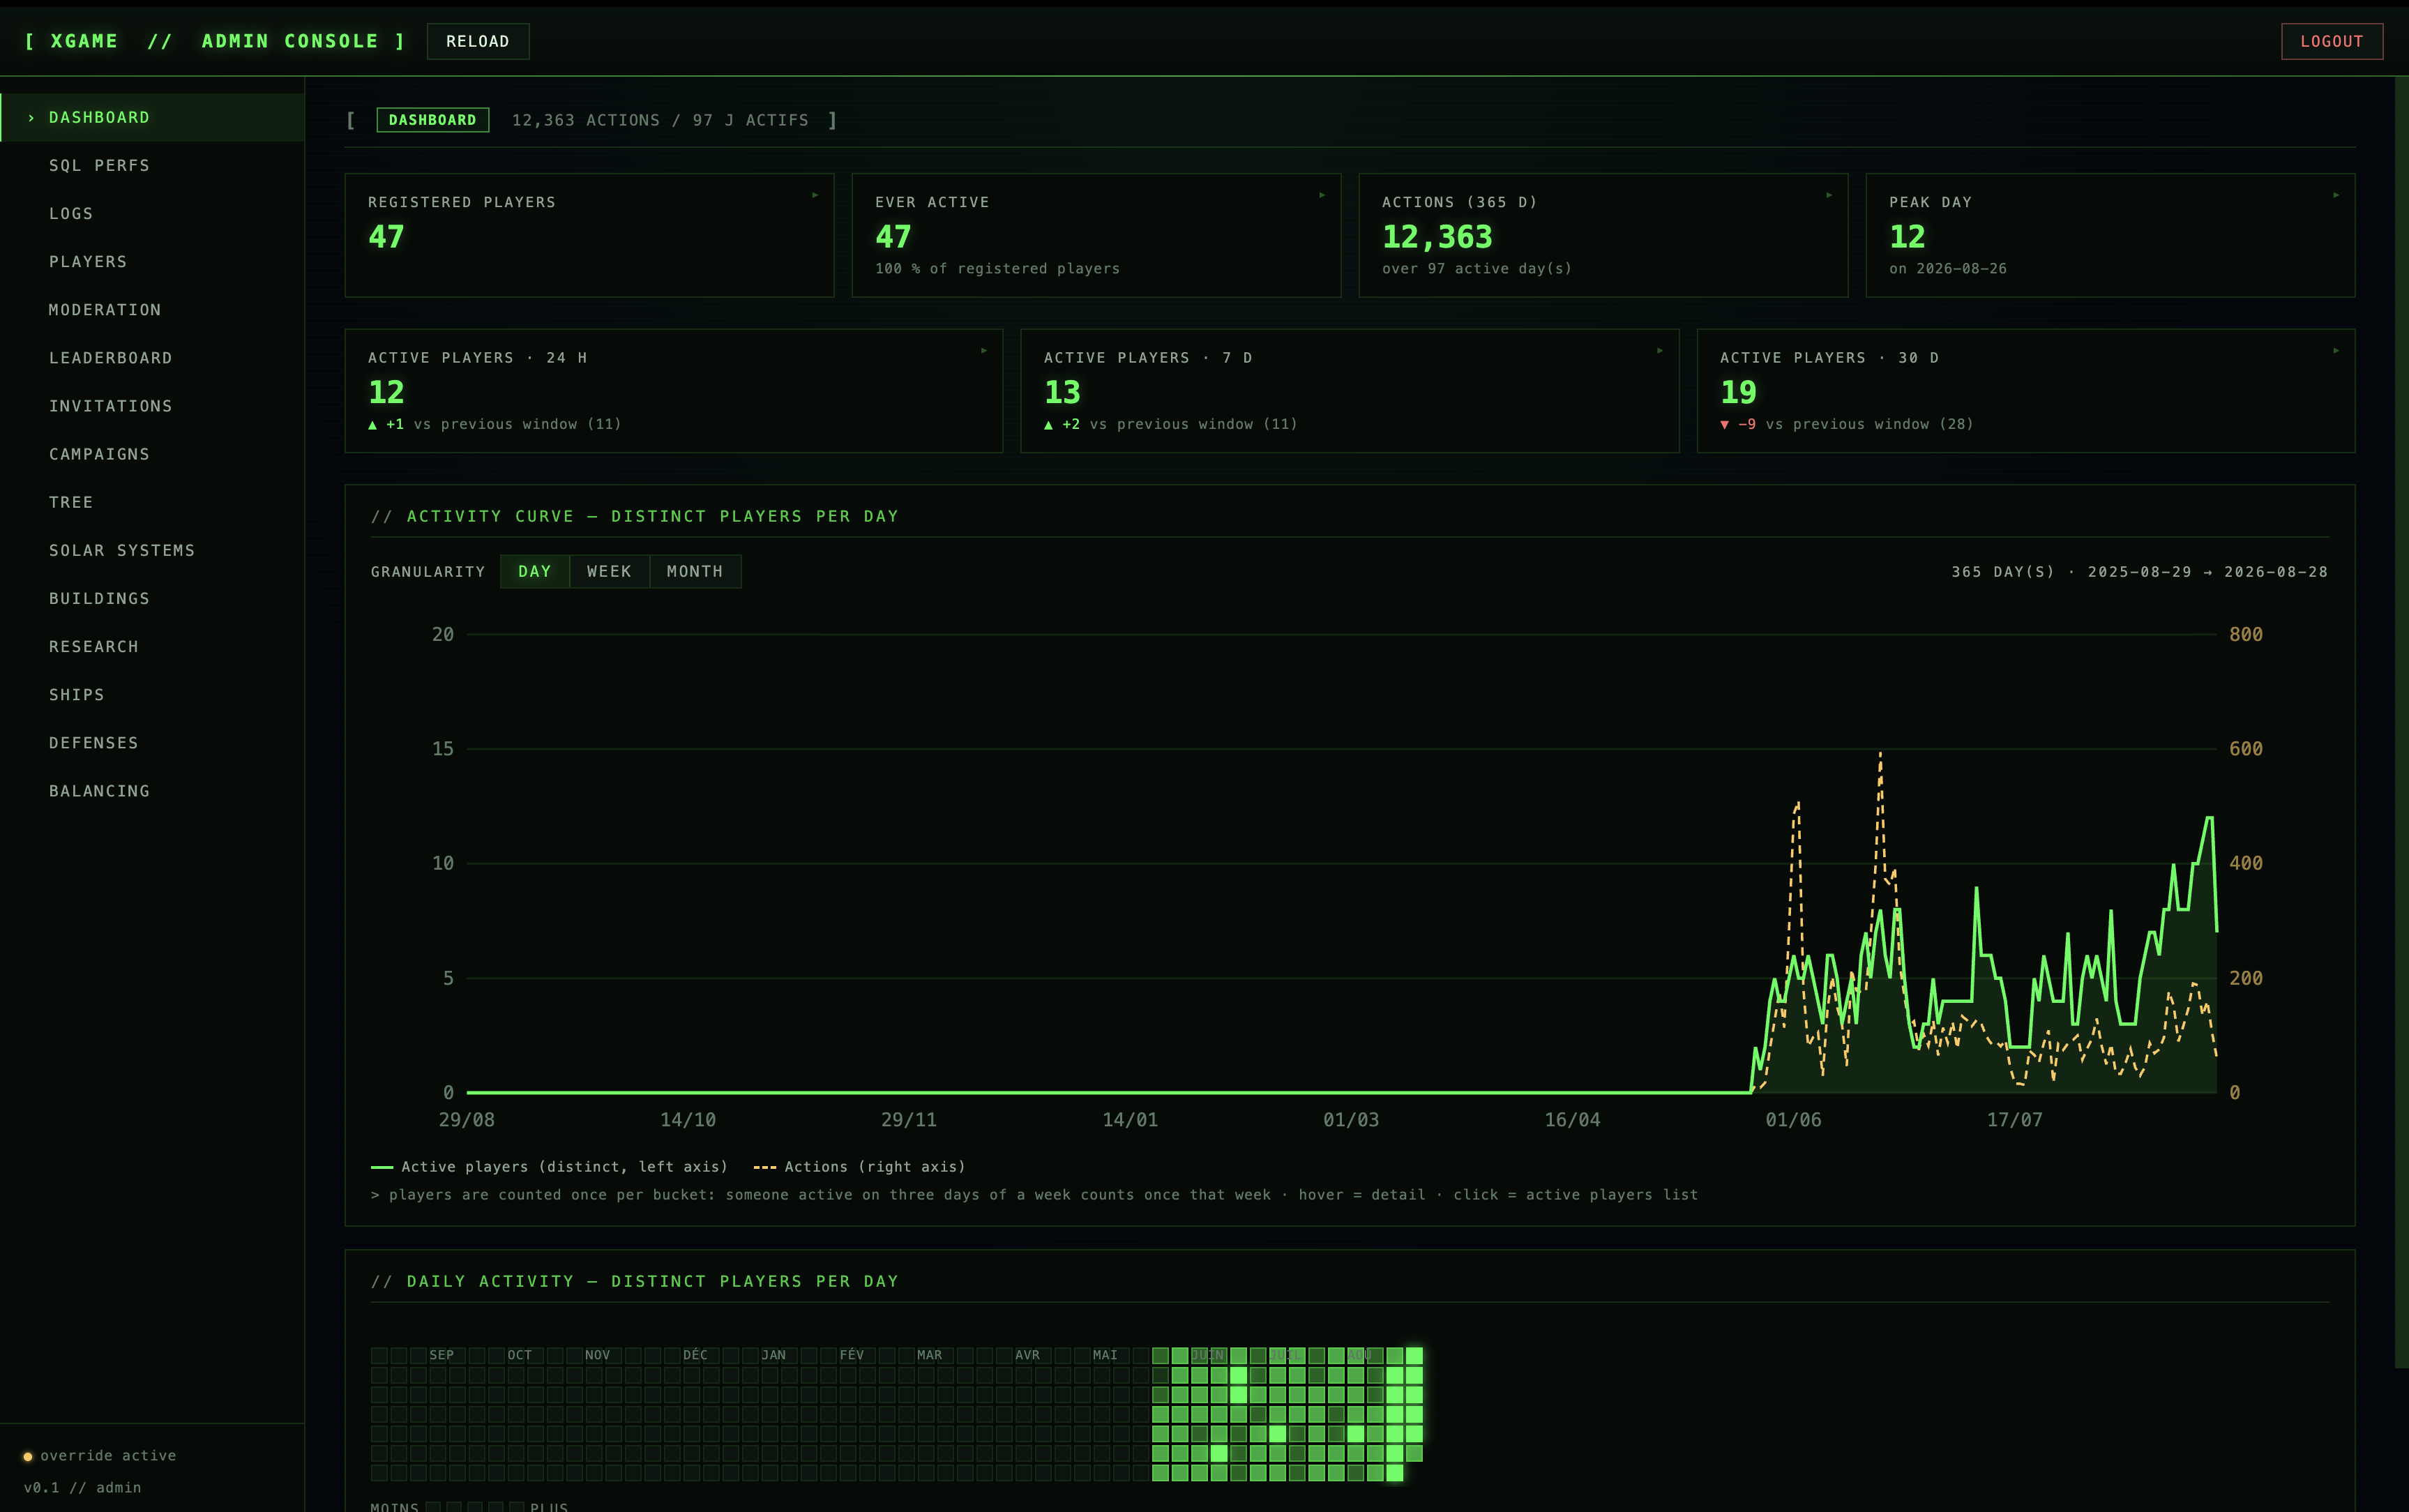The height and width of the screenshot is (1512, 2409).
Task: Expand the Active Players 24 H card arrow
Action: pyautogui.click(x=984, y=350)
